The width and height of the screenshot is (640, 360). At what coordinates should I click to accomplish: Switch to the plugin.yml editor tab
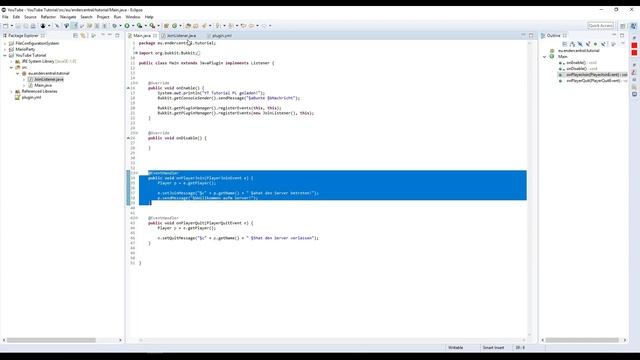(222, 36)
